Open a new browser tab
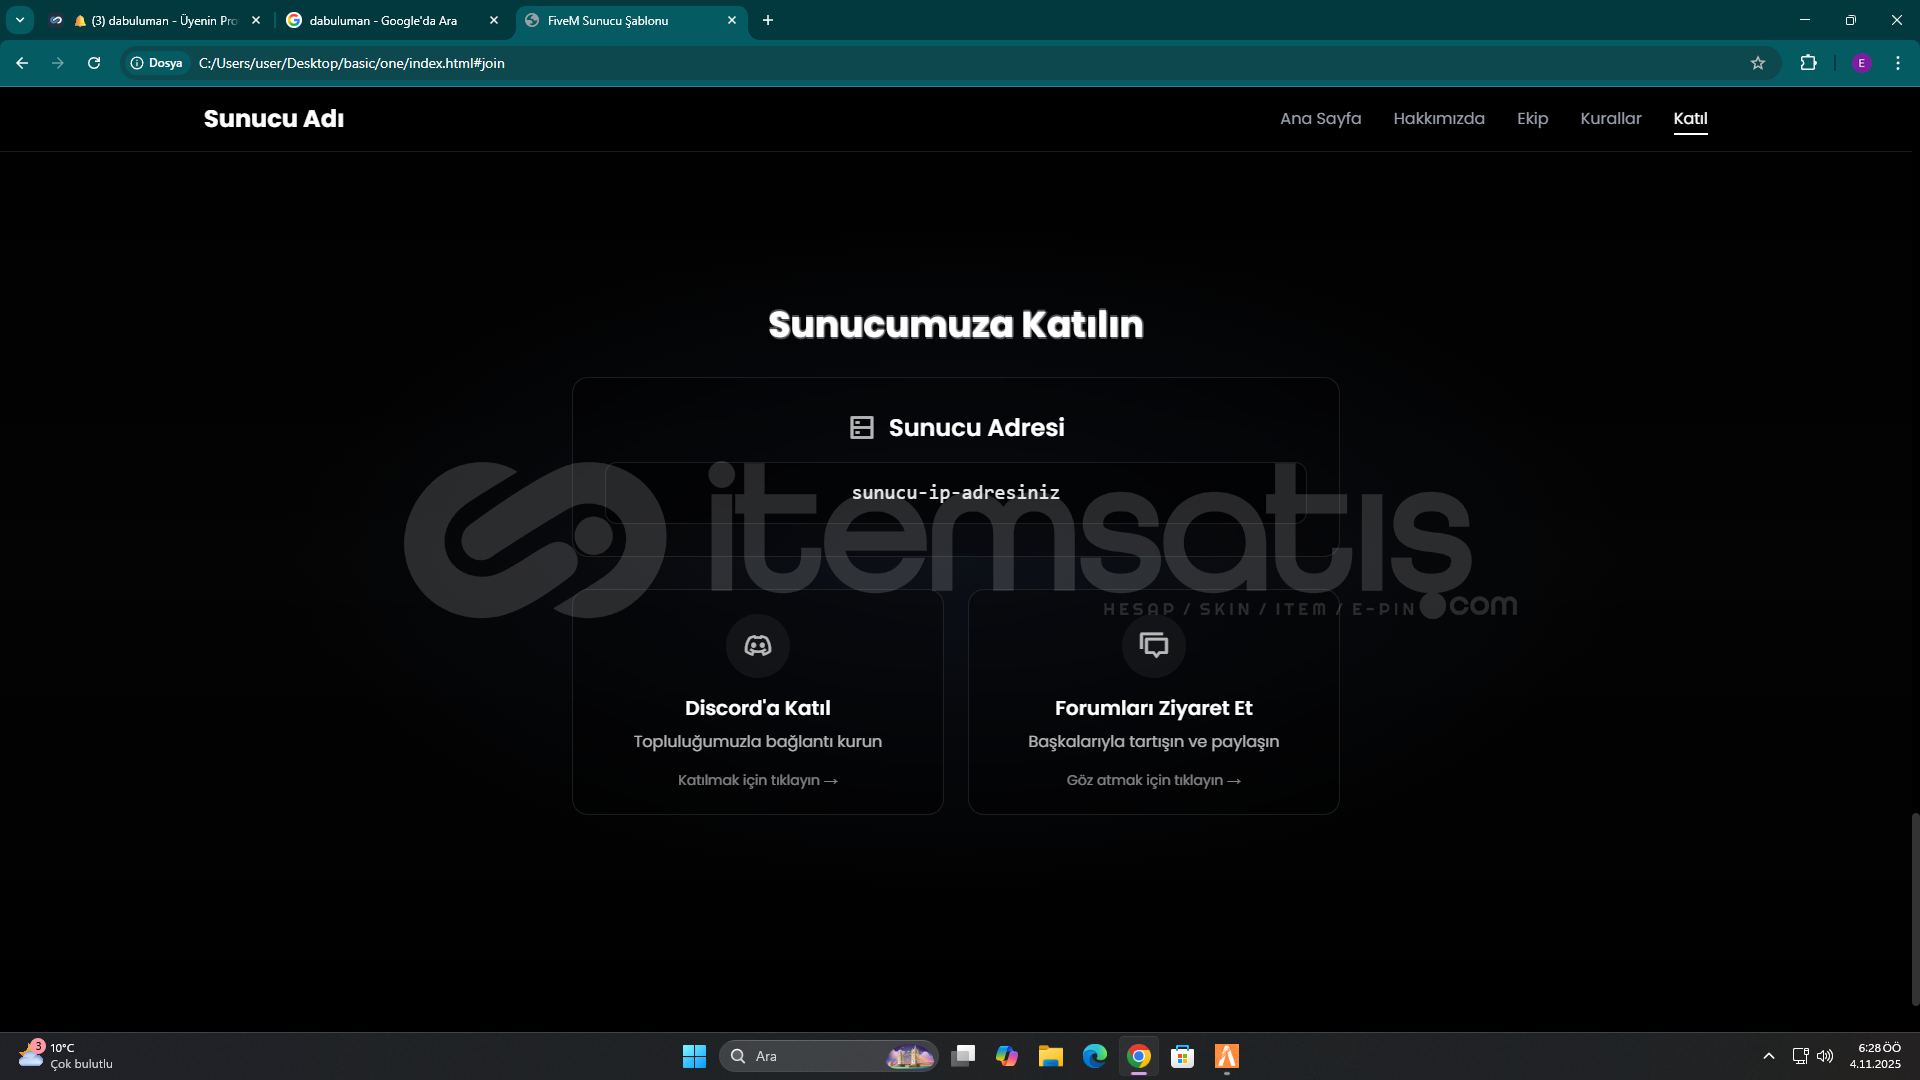The width and height of the screenshot is (1920, 1080). click(x=767, y=20)
